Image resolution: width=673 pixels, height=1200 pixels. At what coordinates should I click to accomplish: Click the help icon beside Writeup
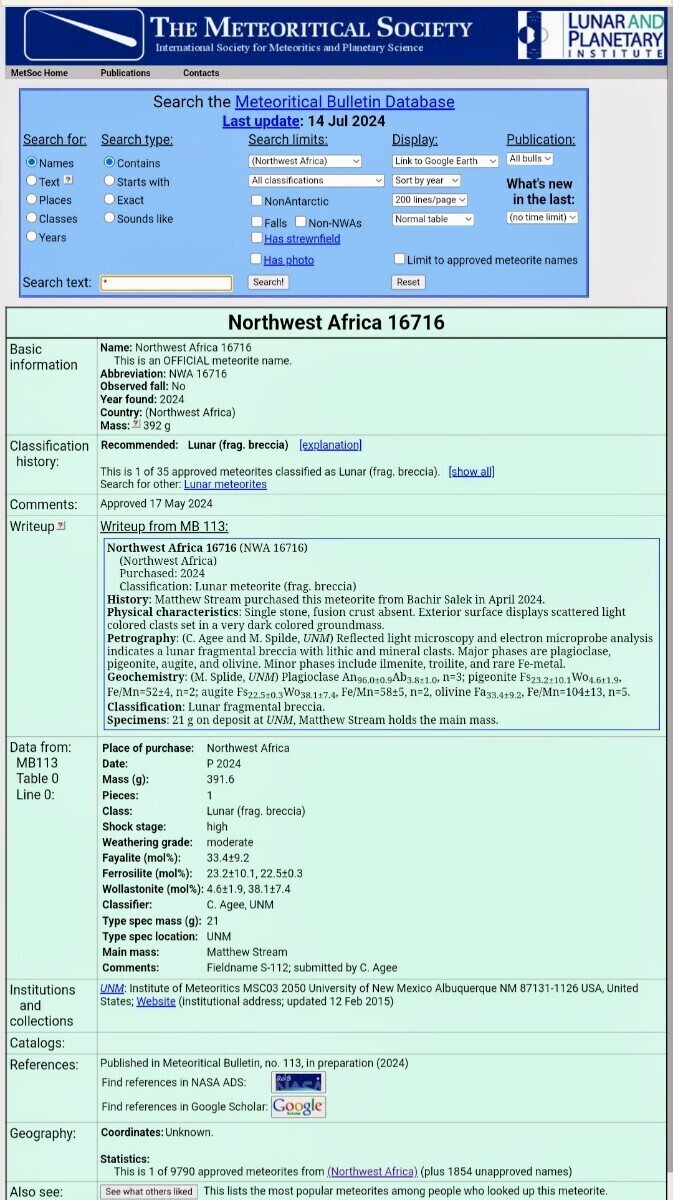[61, 526]
